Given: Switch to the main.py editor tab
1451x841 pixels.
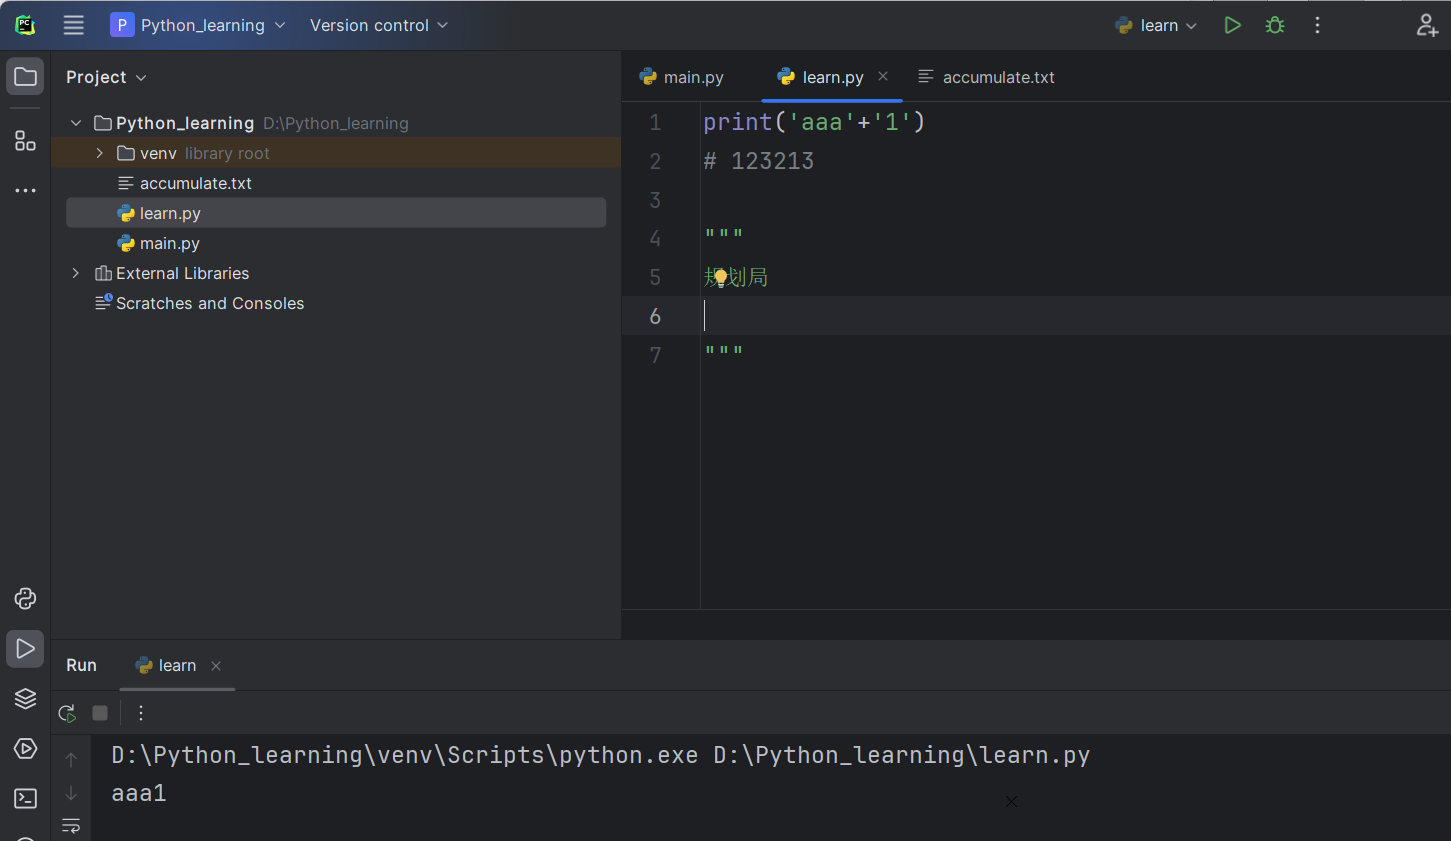Looking at the screenshot, I should pos(682,77).
